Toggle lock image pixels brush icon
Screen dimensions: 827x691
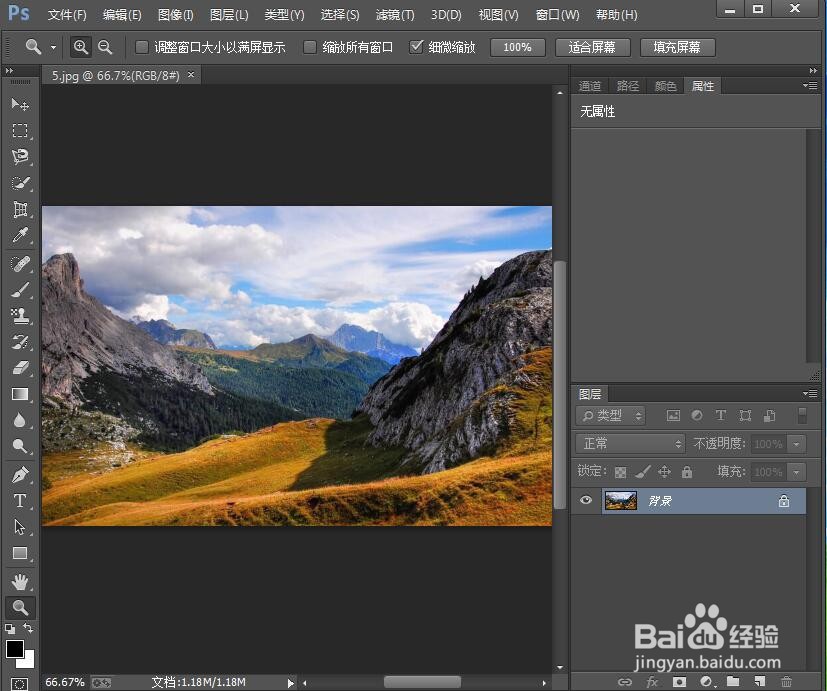click(642, 472)
